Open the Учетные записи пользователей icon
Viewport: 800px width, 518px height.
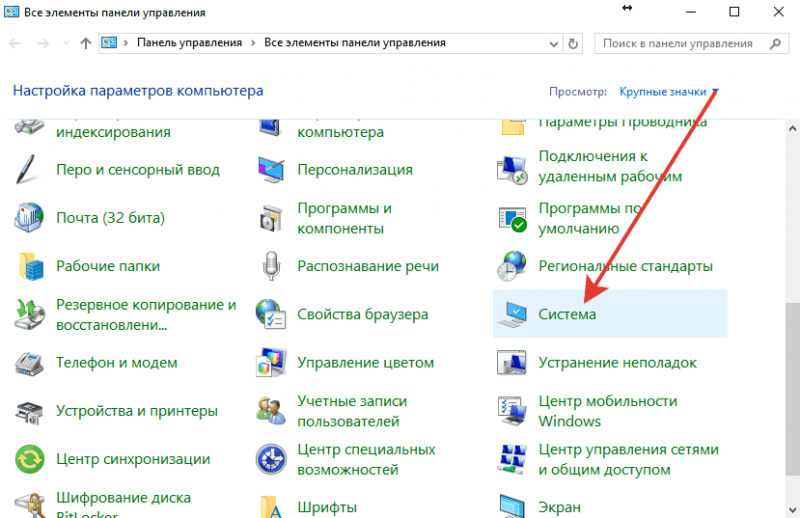coord(270,411)
